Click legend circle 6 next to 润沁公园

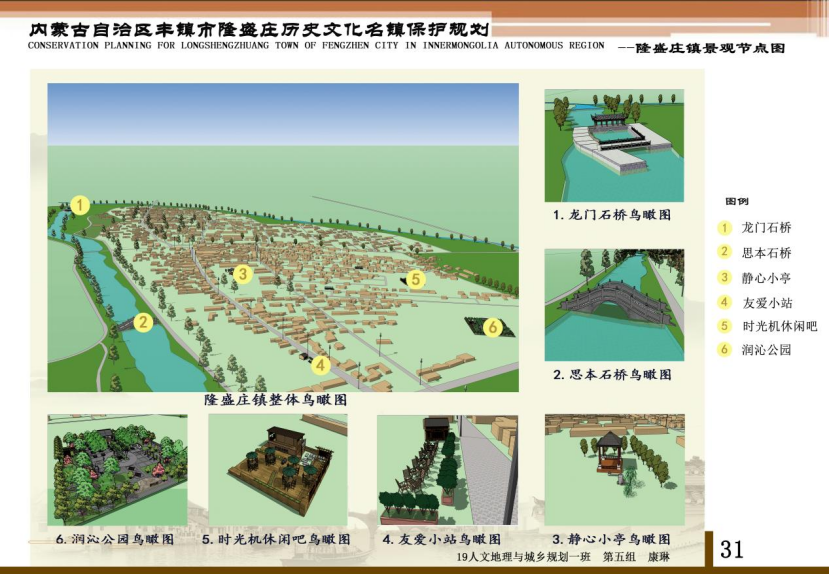[724, 350]
